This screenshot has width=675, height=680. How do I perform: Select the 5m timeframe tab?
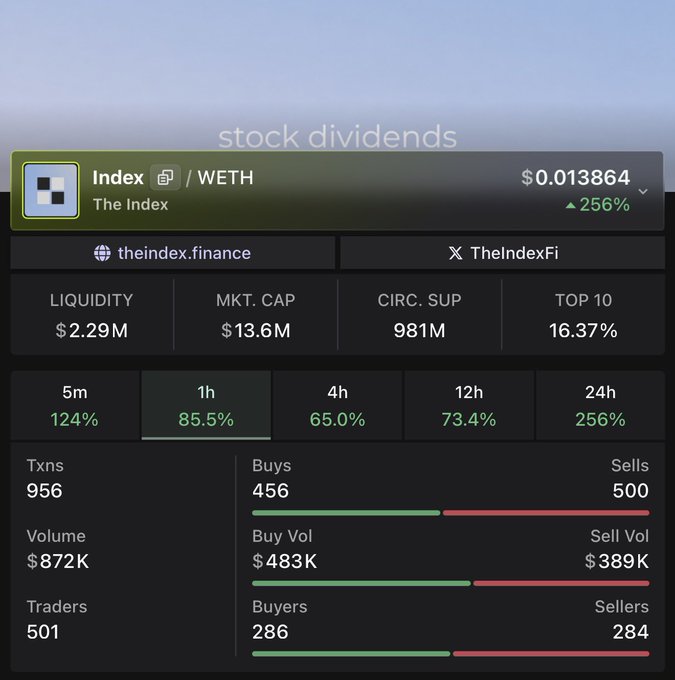75,405
